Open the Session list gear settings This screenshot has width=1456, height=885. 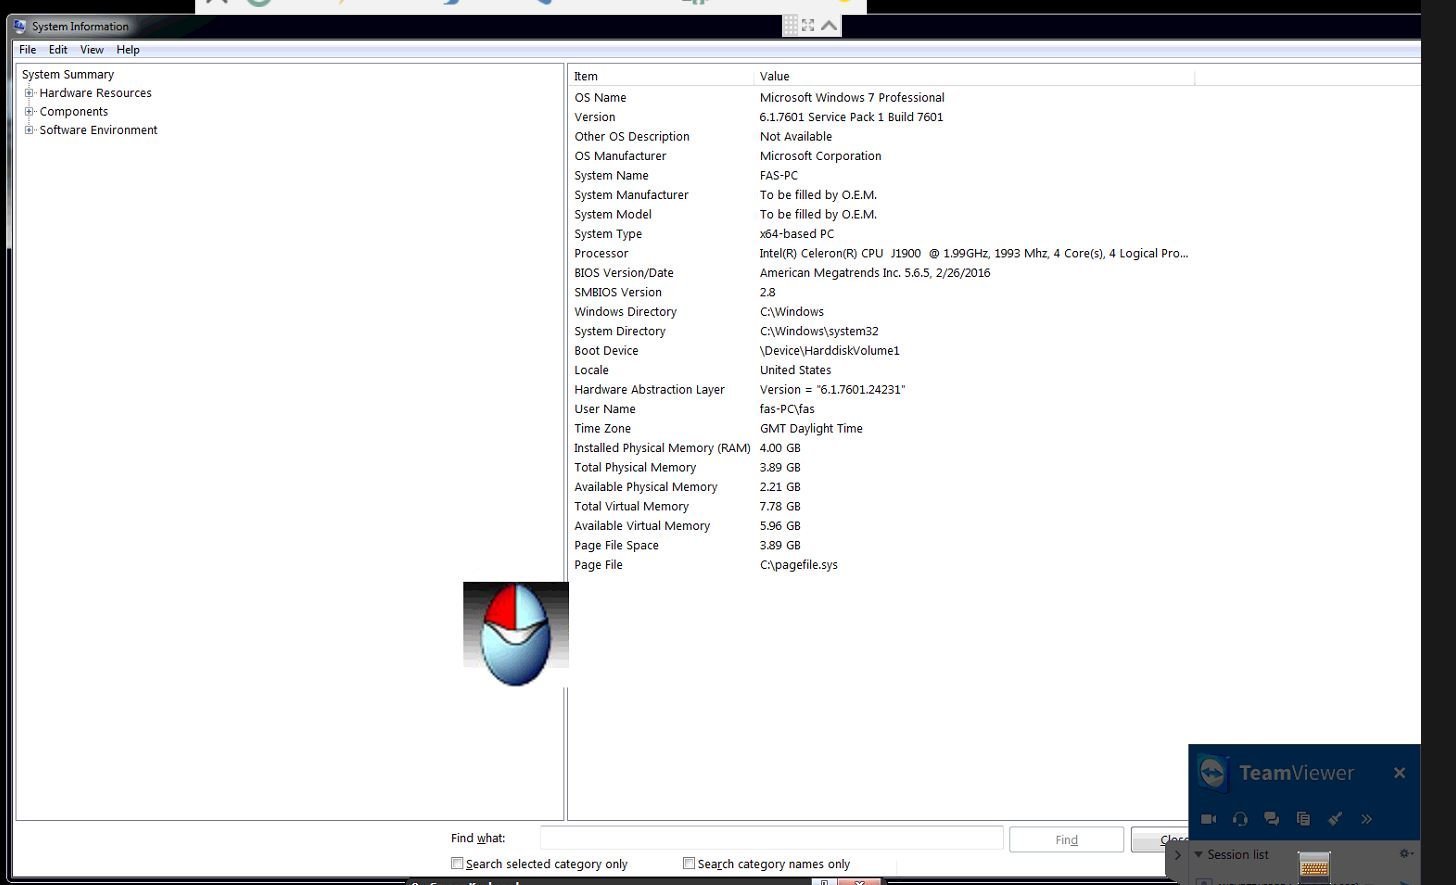1405,854
